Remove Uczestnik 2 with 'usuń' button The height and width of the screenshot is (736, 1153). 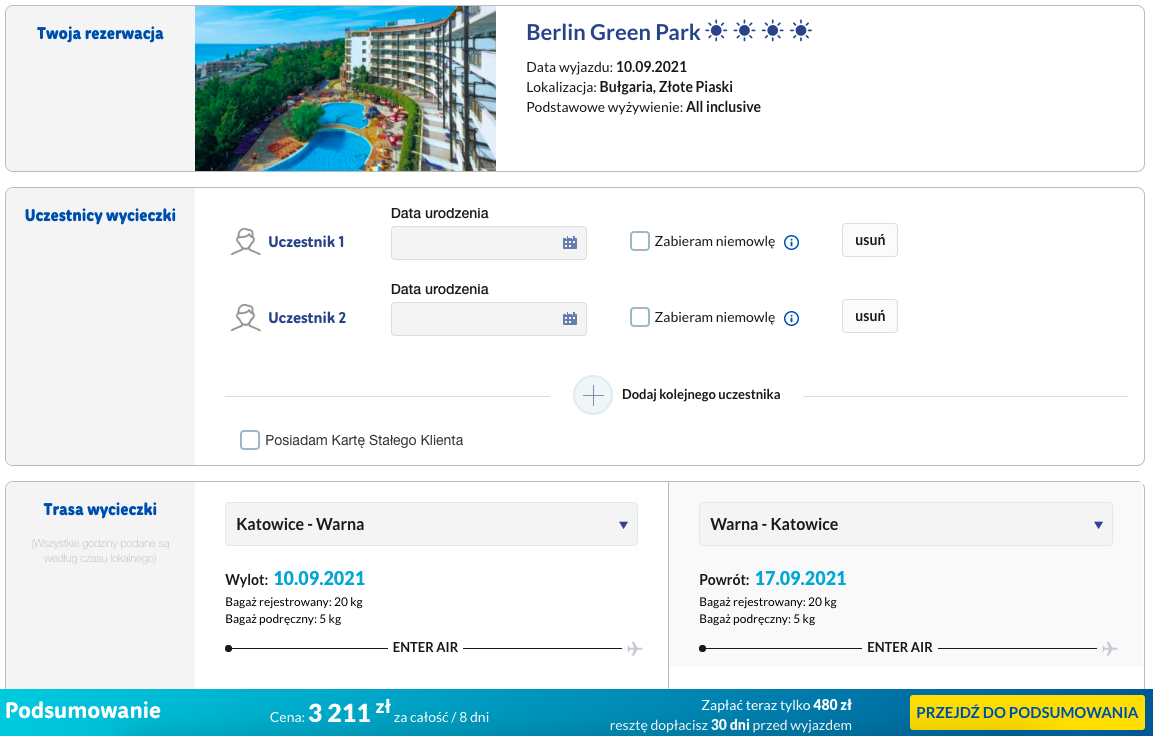pos(869,316)
